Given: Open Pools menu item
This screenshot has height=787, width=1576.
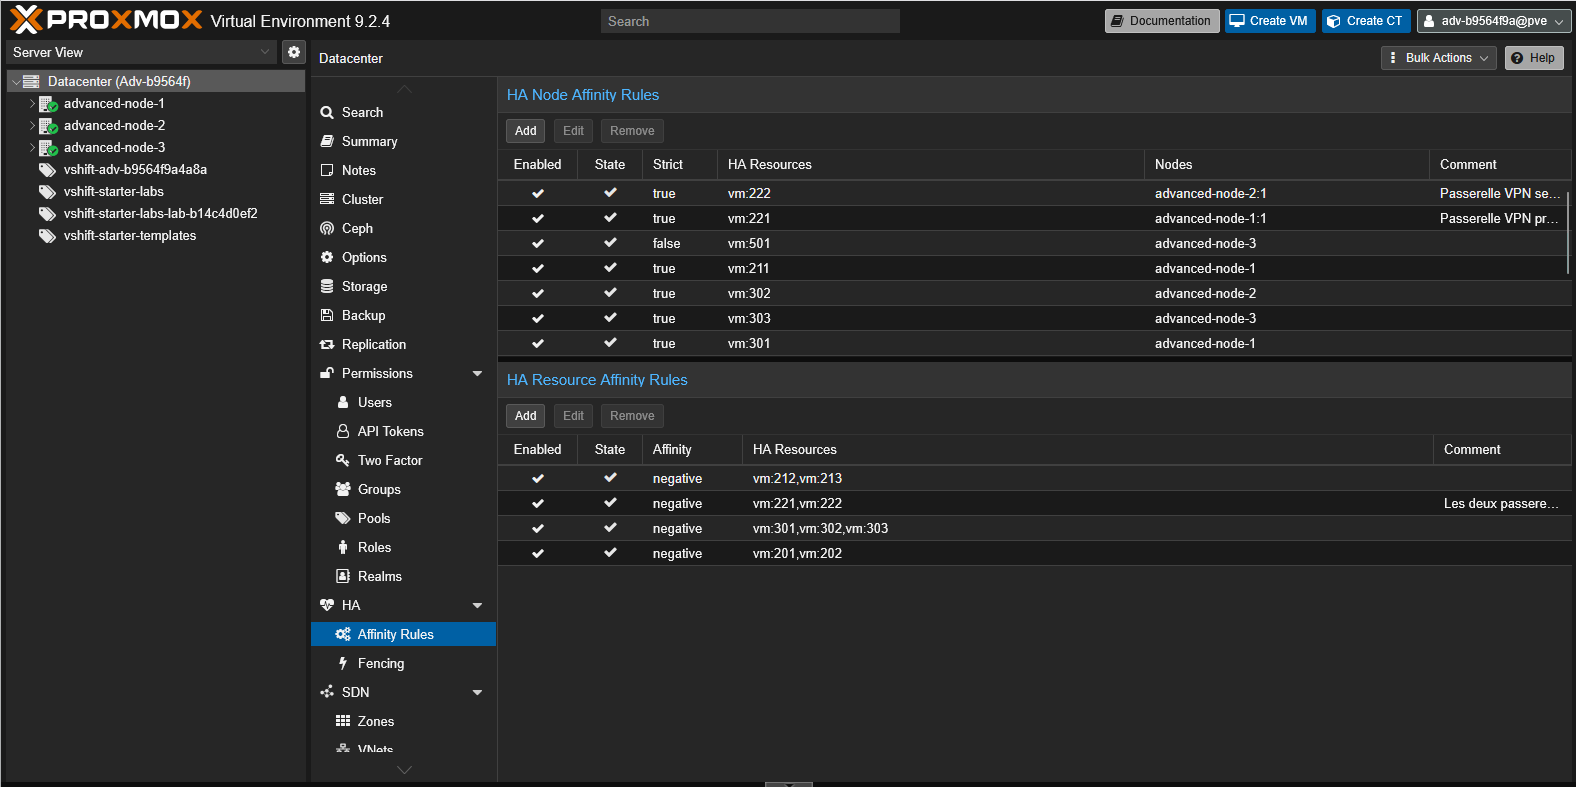Looking at the screenshot, I should click(403, 519).
